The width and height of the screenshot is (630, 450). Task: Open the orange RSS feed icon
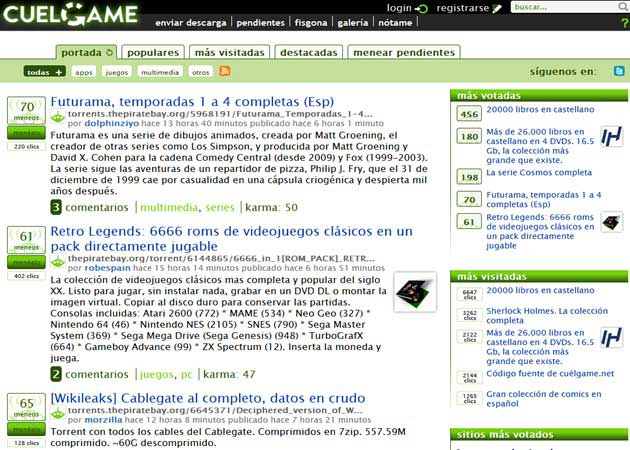[x=225, y=71]
